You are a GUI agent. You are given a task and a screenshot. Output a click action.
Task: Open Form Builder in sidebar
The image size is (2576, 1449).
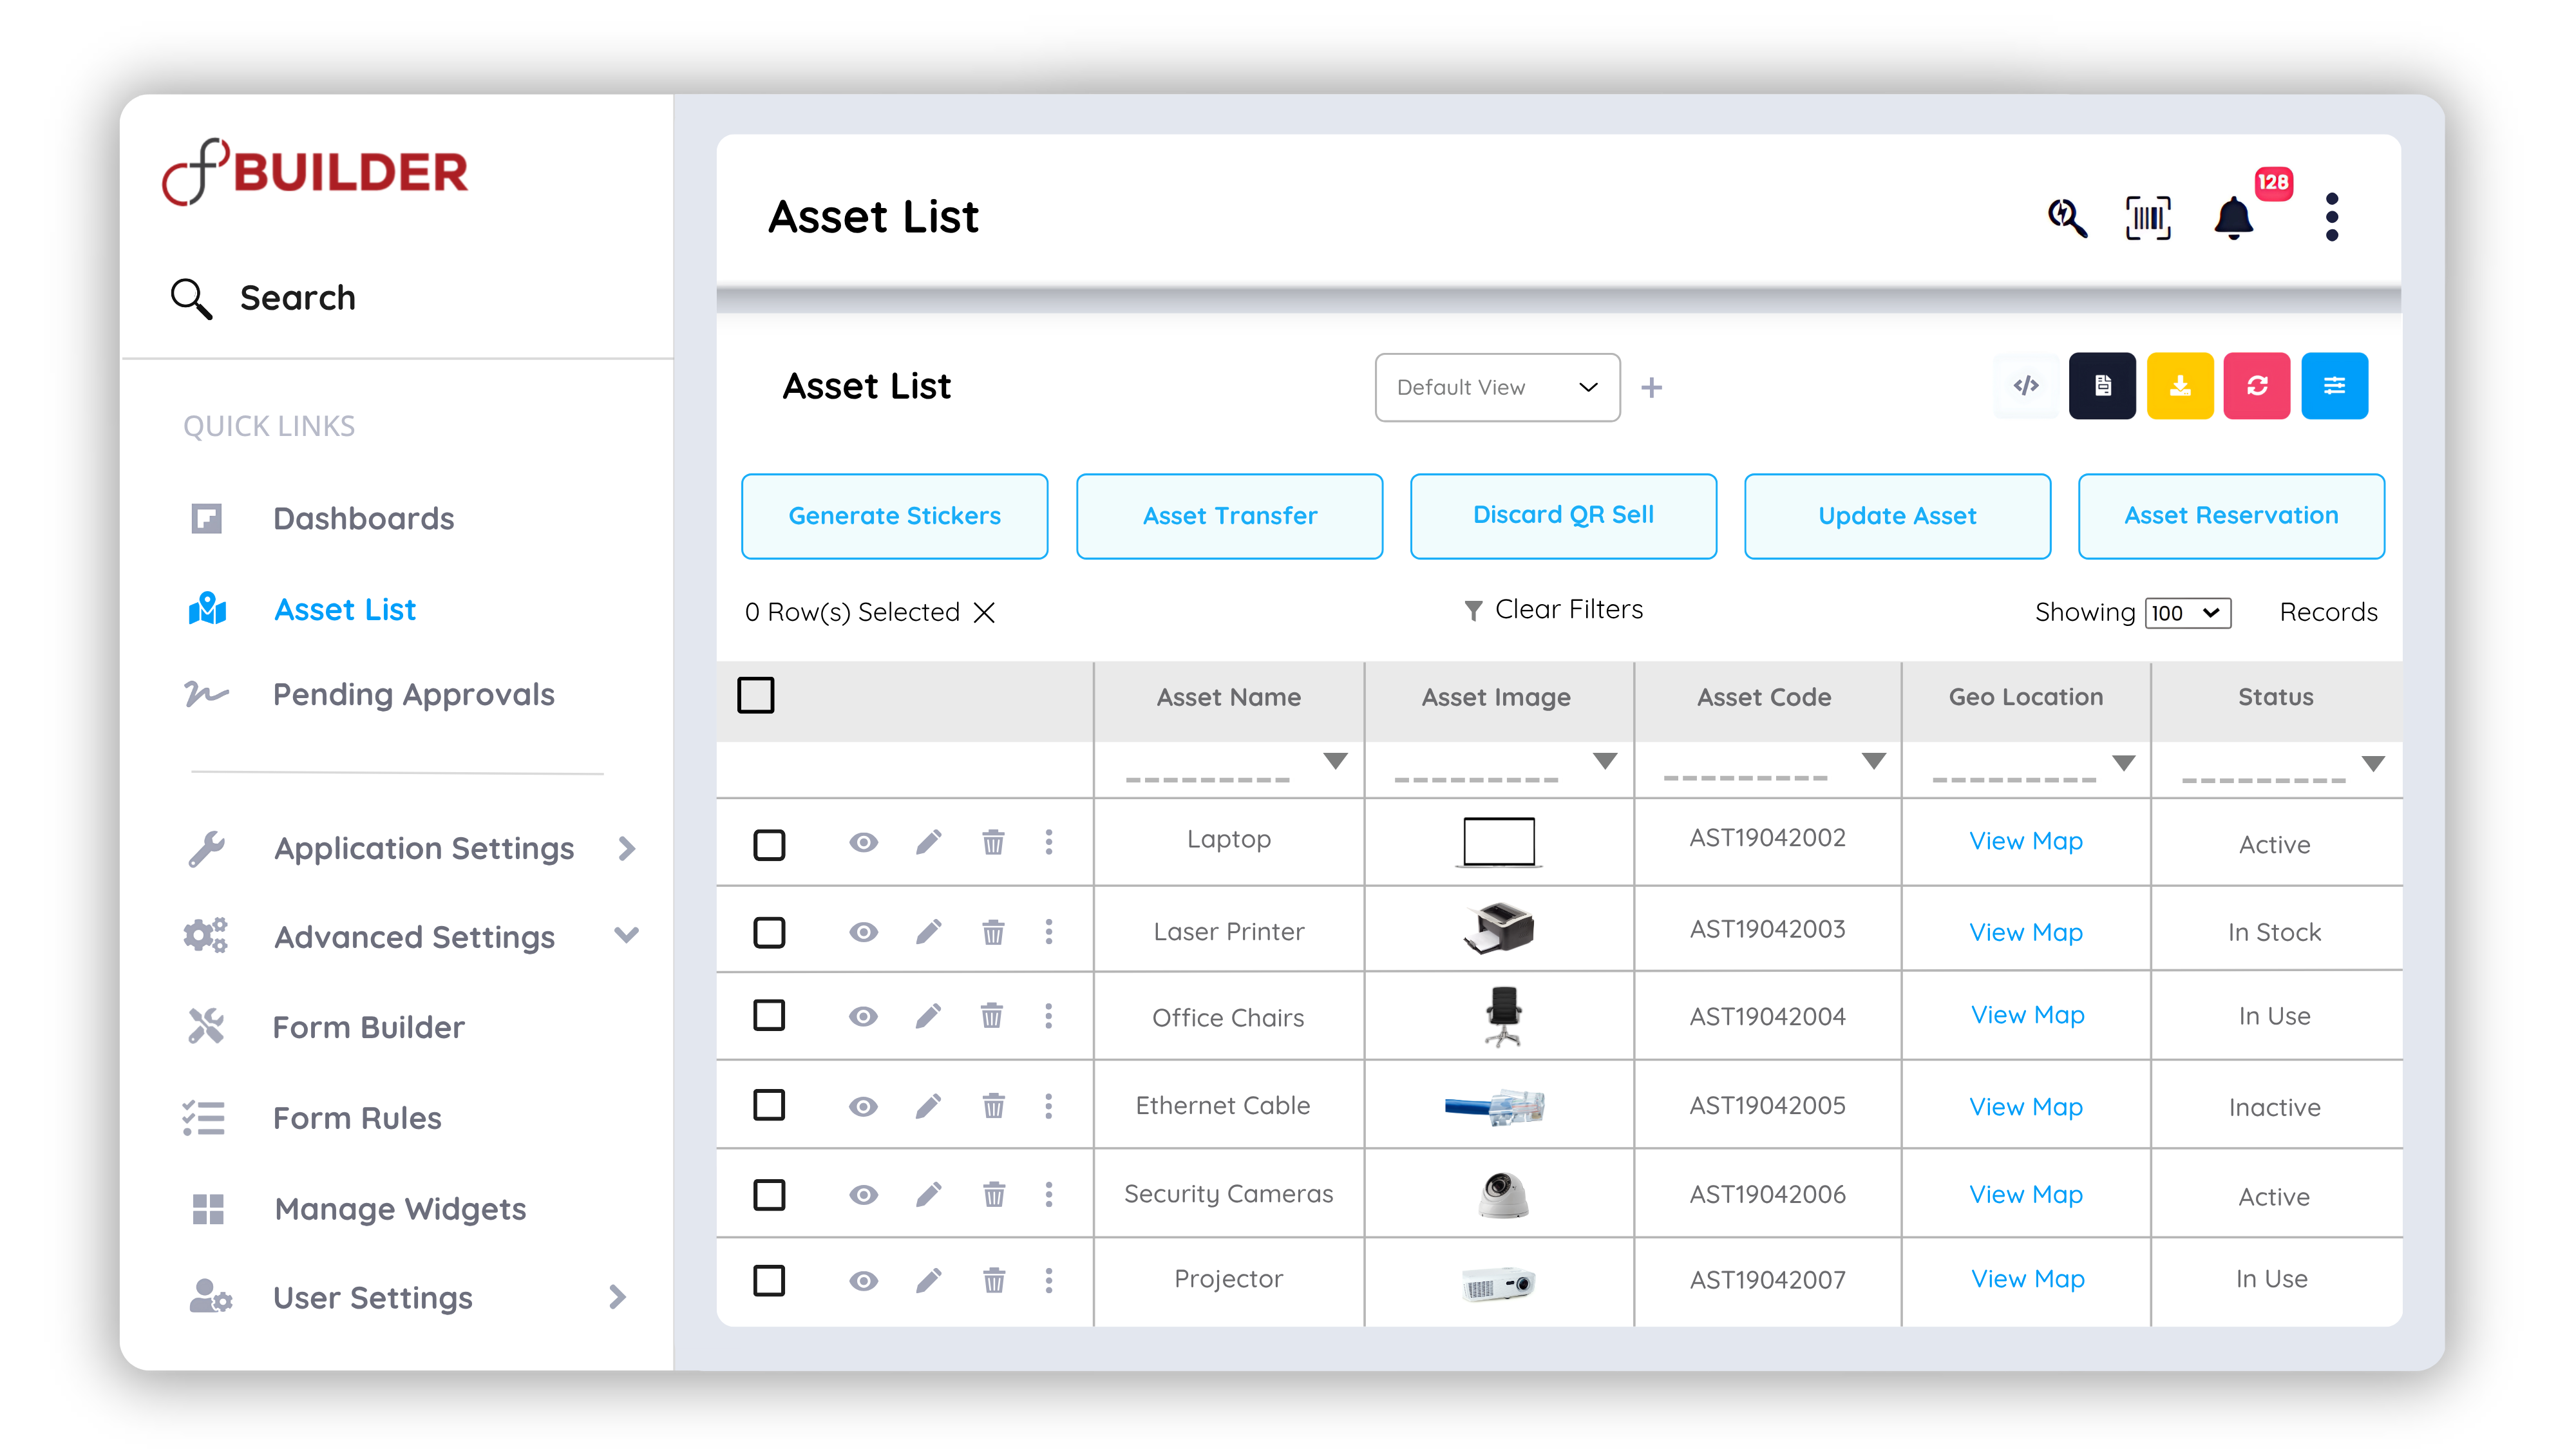point(368,1027)
